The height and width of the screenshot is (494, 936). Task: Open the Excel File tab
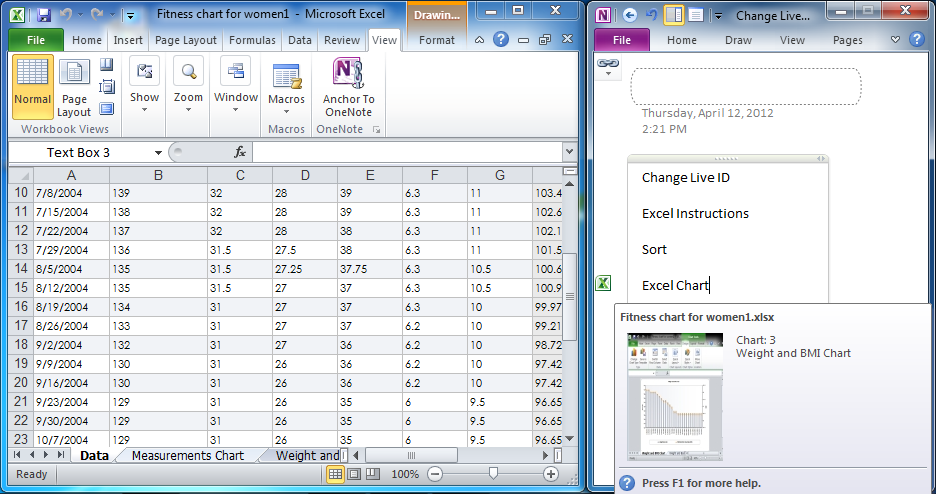click(36, 40)
